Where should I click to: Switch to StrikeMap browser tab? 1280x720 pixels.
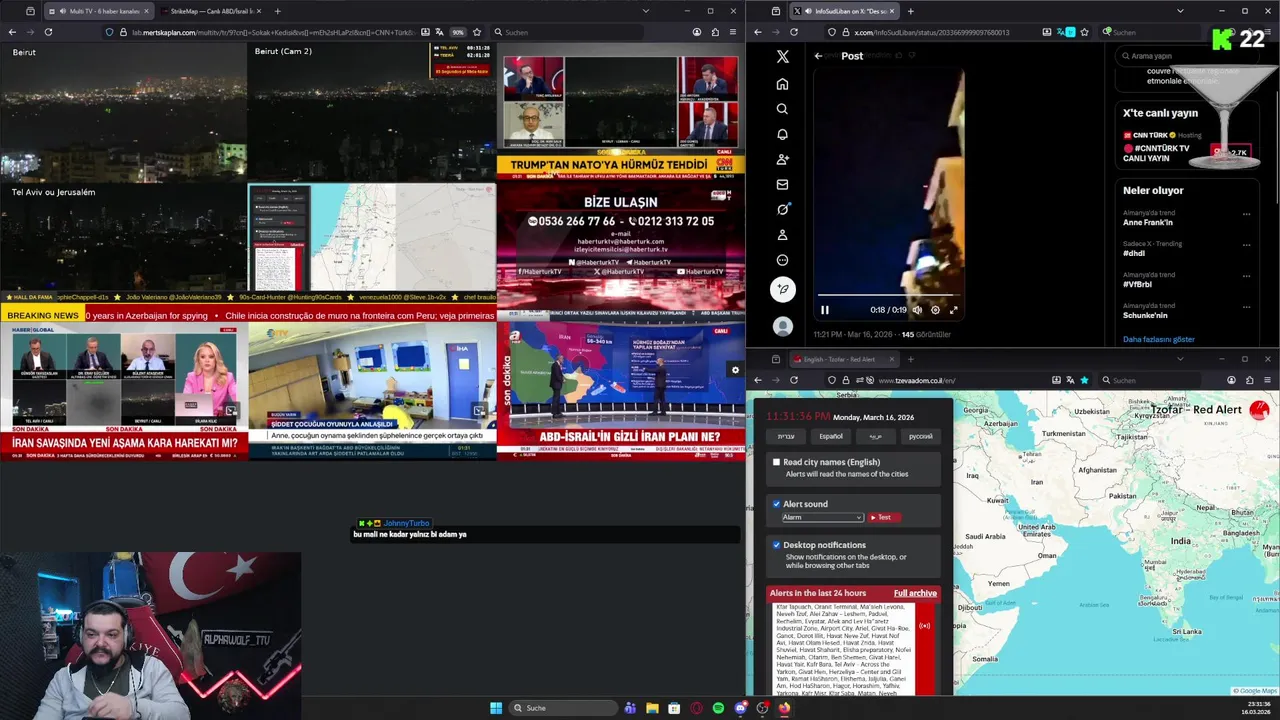(x=211, y=11)
